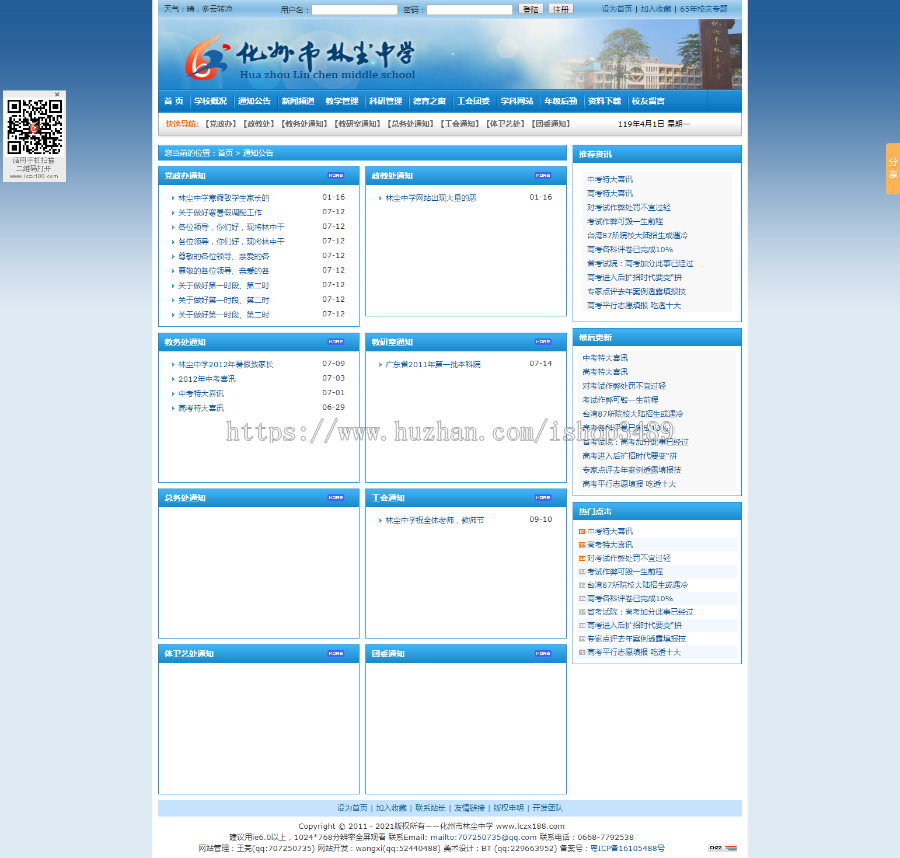Click MORE icon in 工会通知 panel
Viewport: 900px width, 858px height.
point(543,498)
